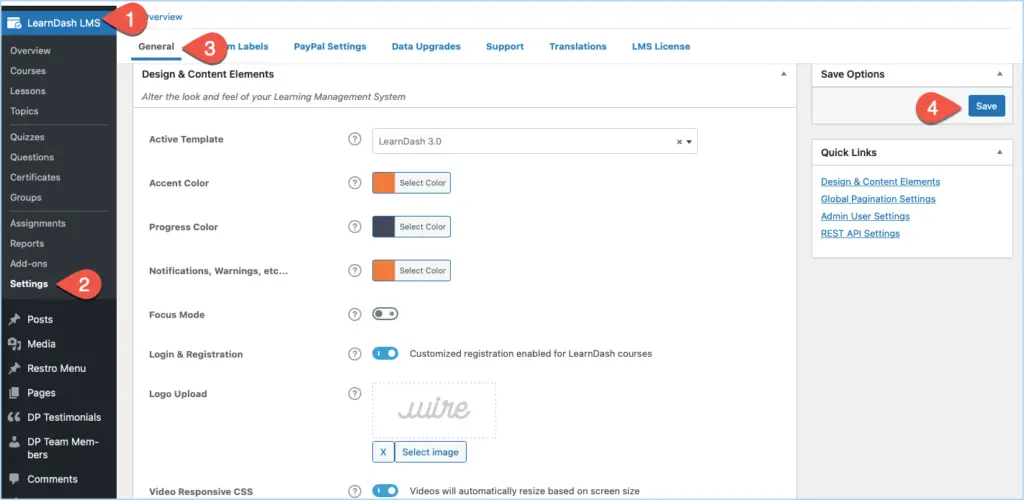The height and width of the screenshot is (500, 1024).
Task: Follow the Design & Content Elements quick link
Action: tap(880, 182)
